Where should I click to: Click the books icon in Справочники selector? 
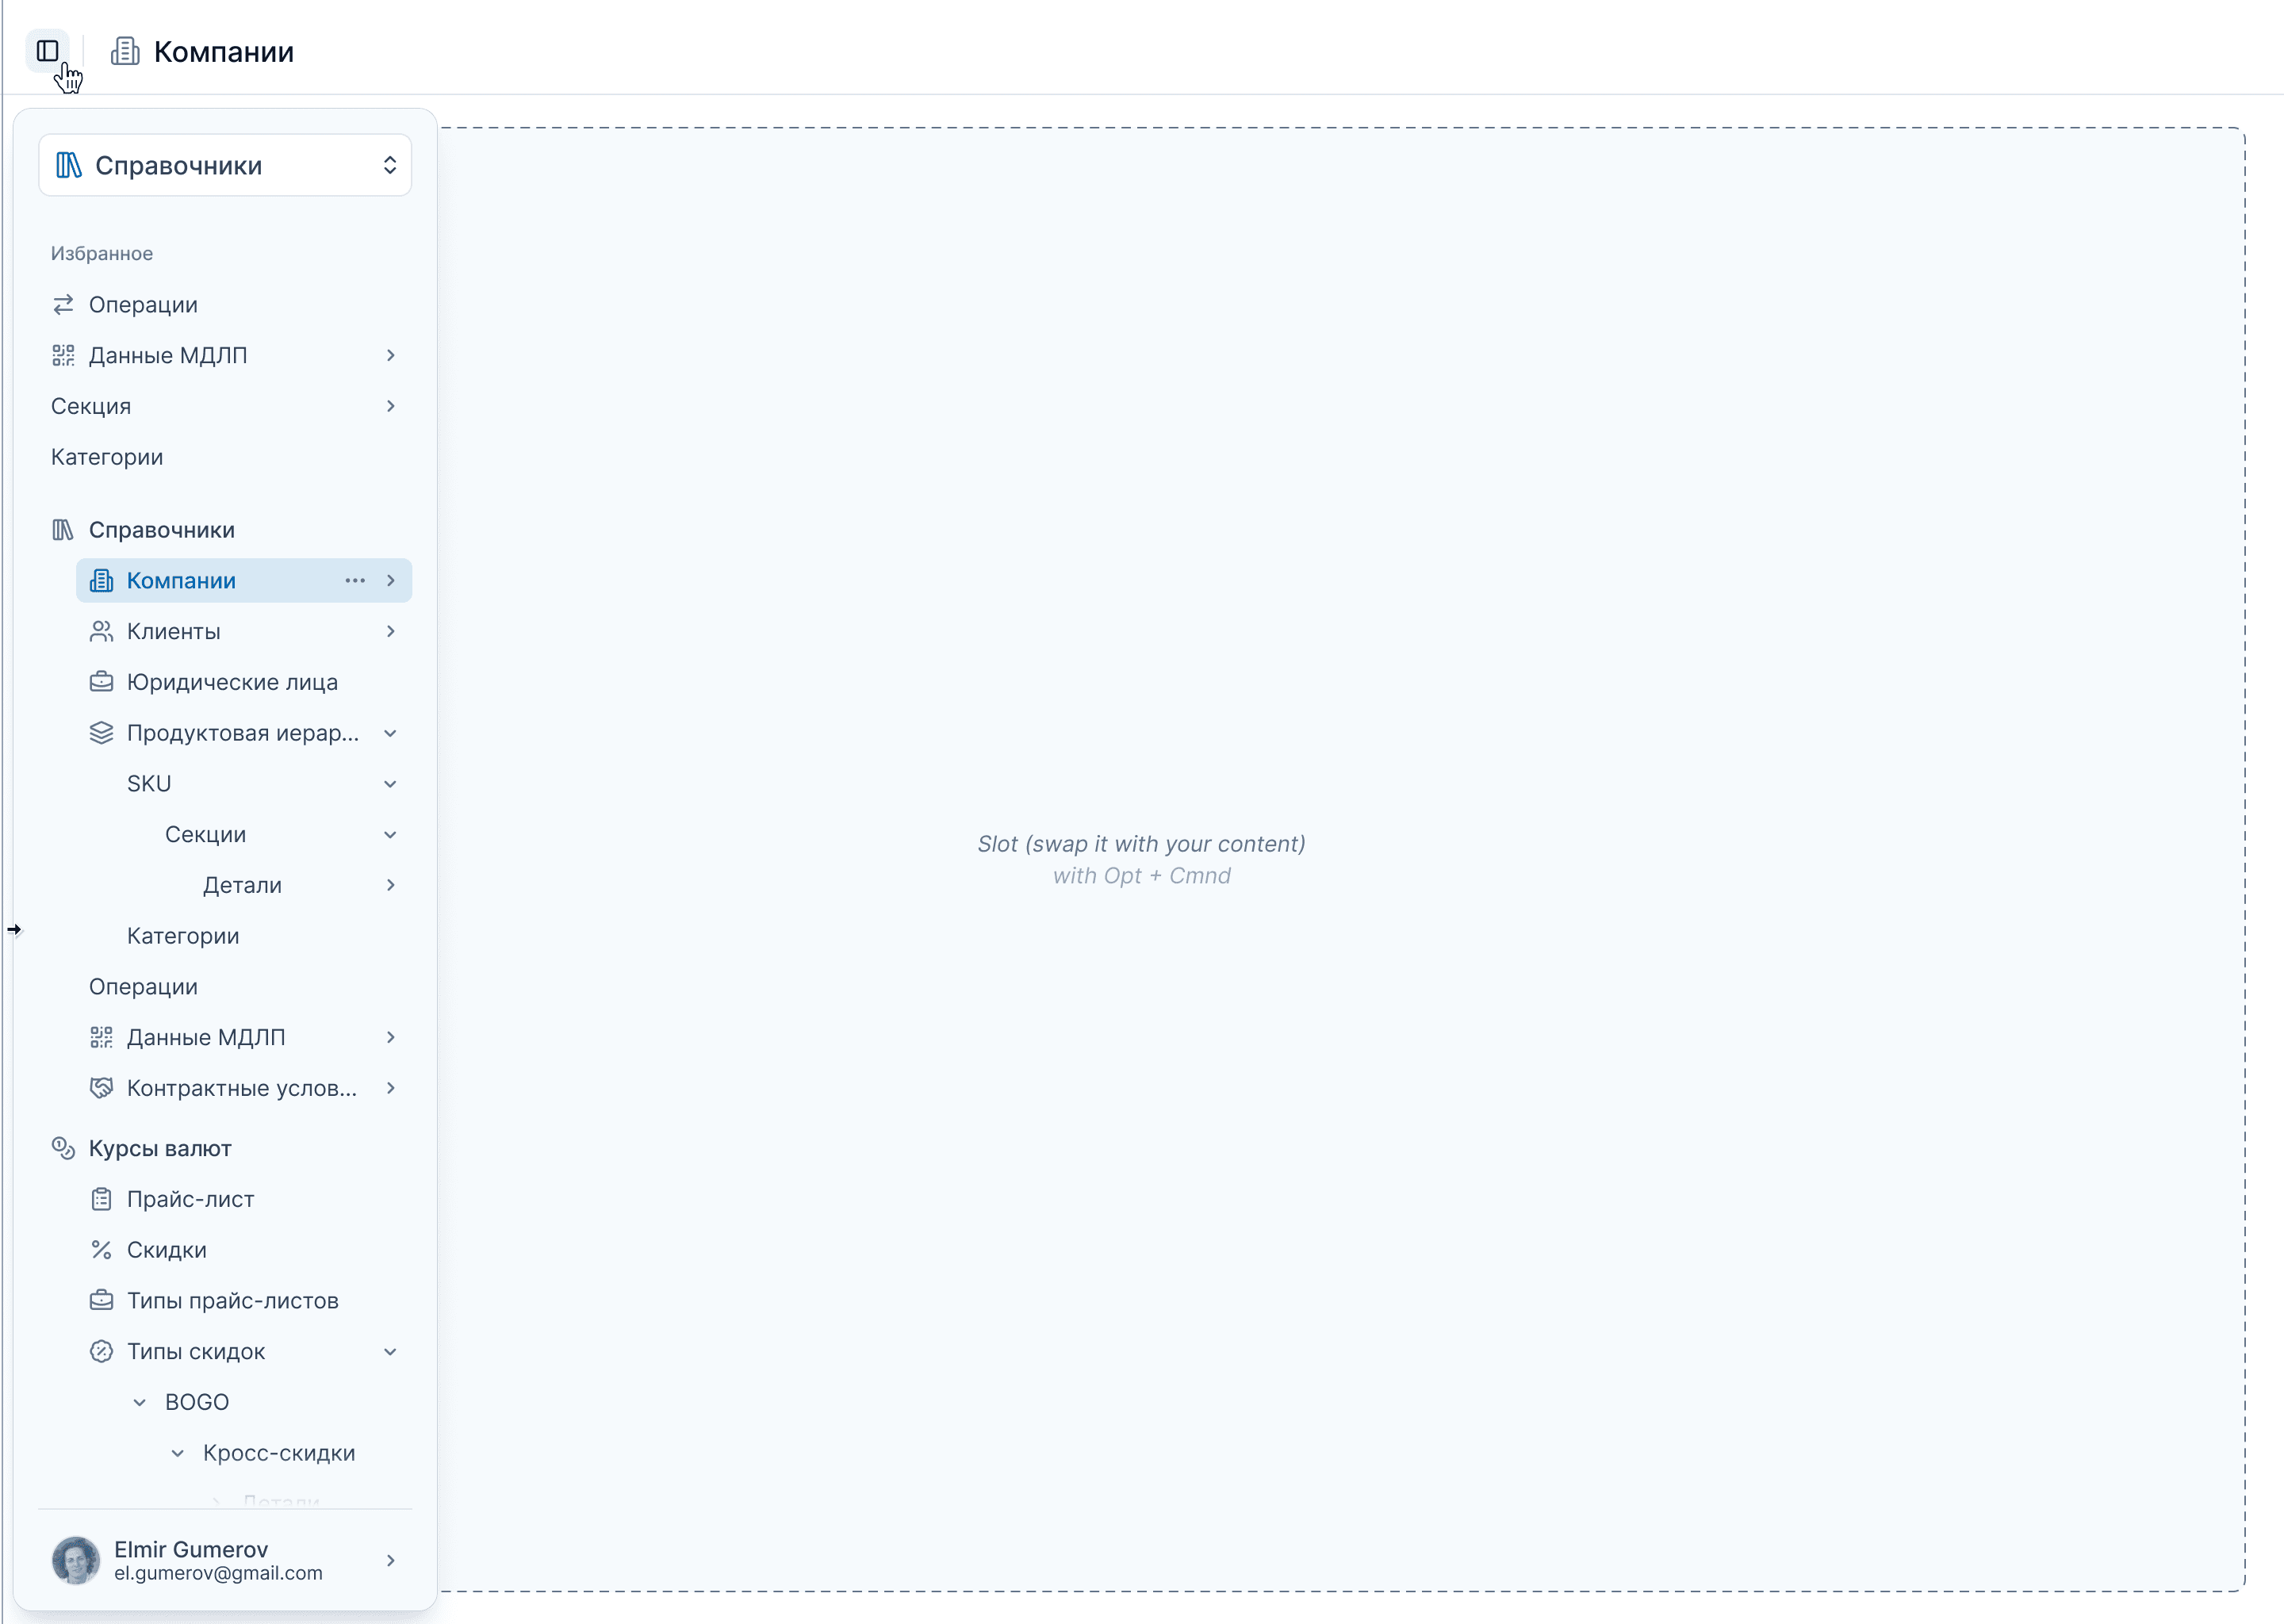pyautogui.click(x=68, y=165)
